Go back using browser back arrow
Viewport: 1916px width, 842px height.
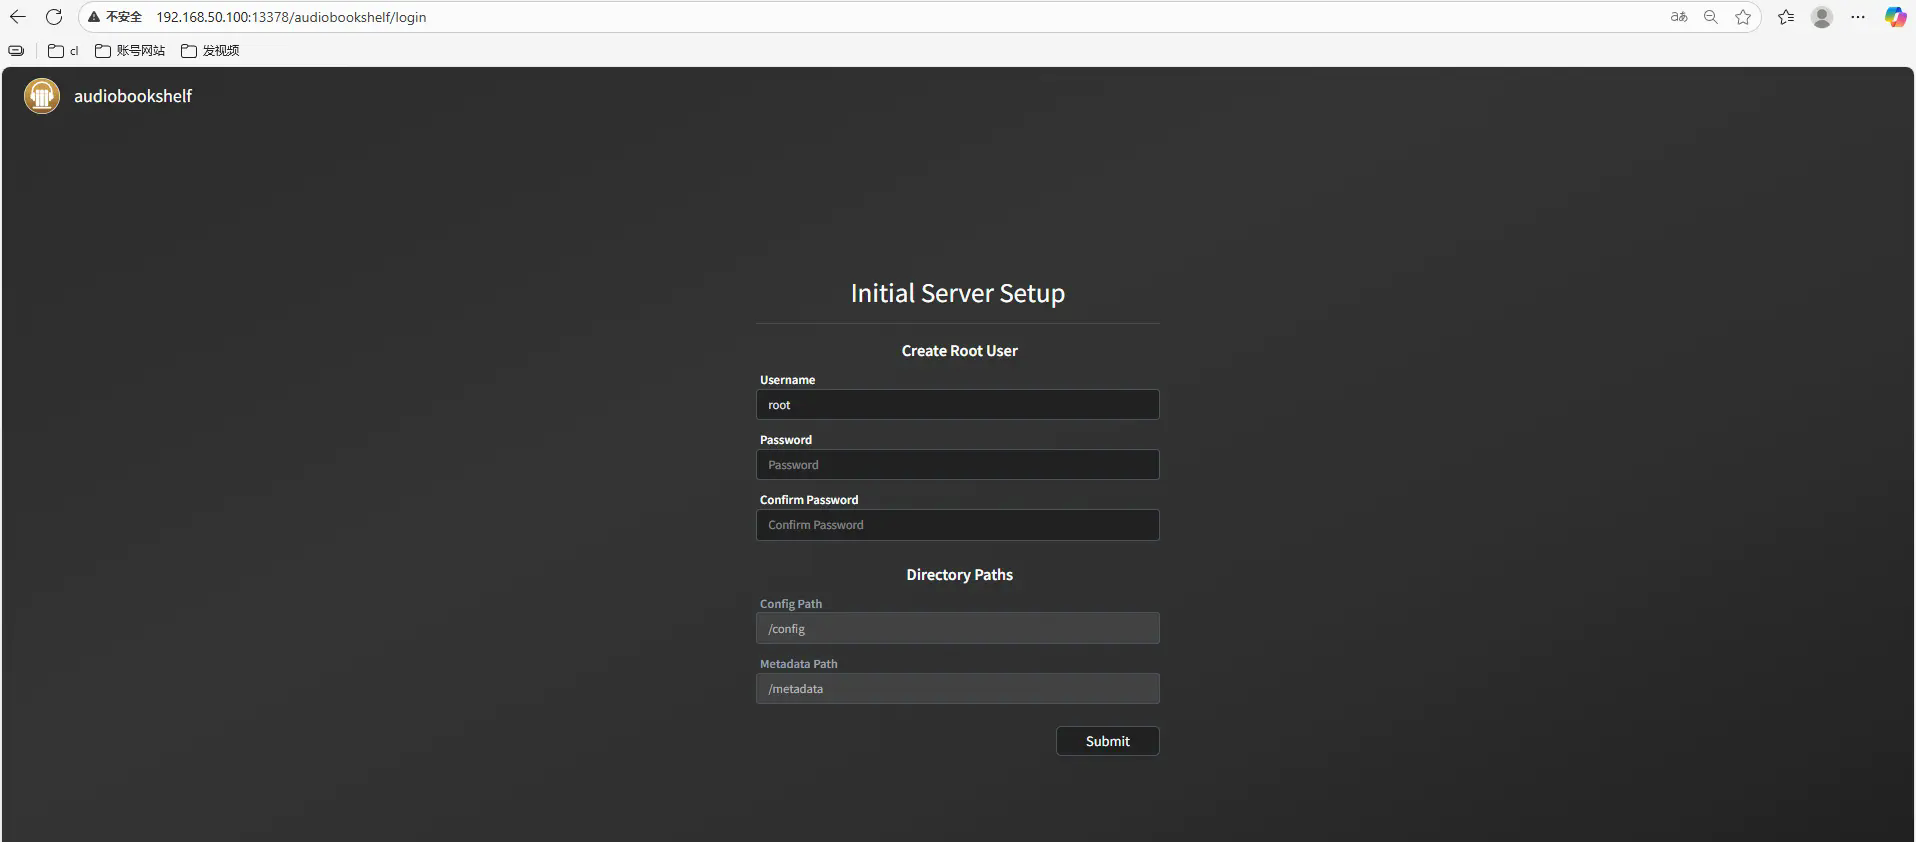(x=18, y=17)
